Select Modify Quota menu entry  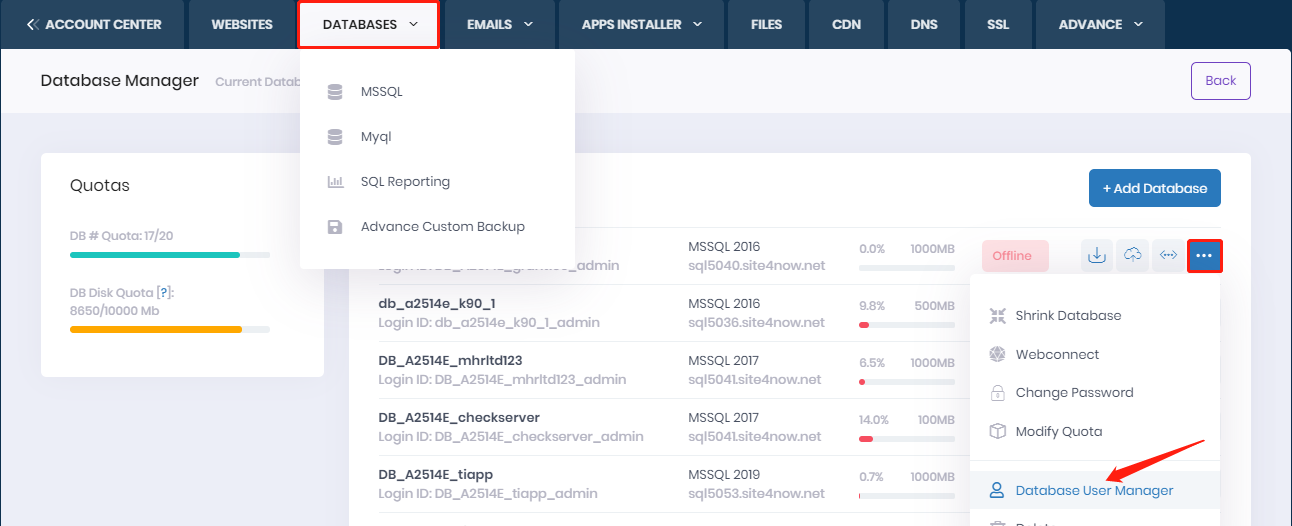1058,432
